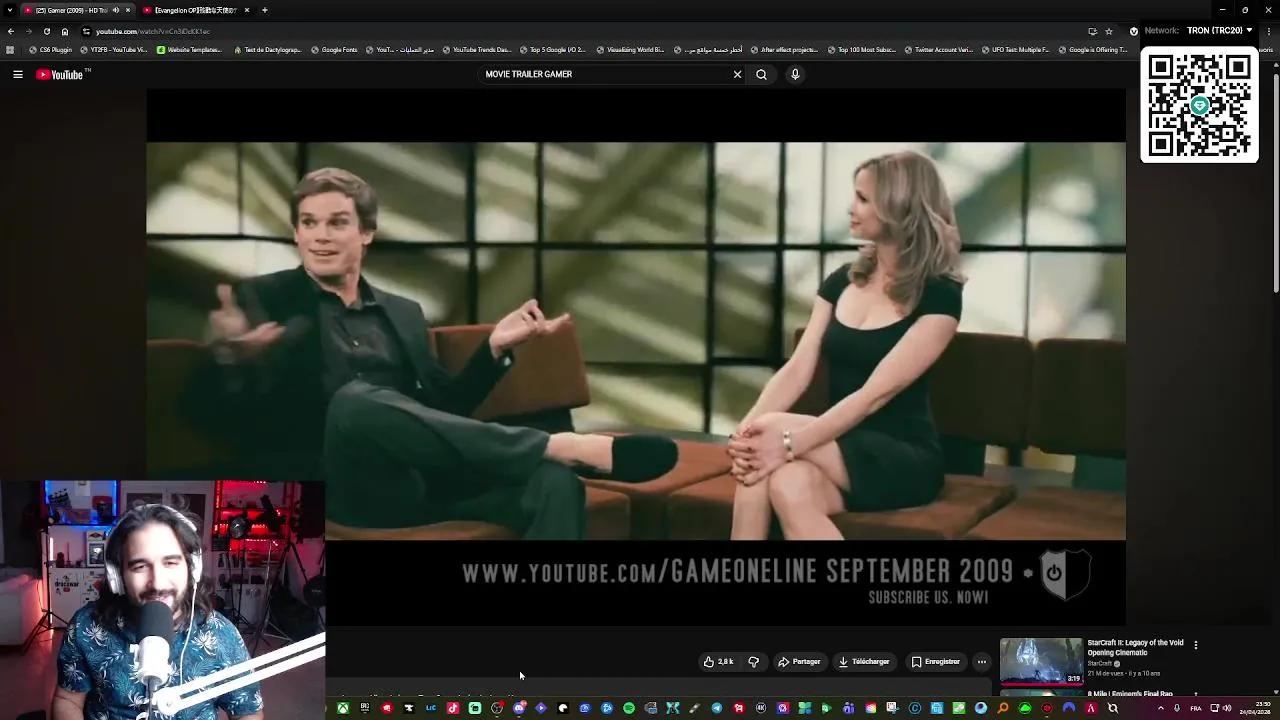Like the video showing 2,8 k

(719, 661)
